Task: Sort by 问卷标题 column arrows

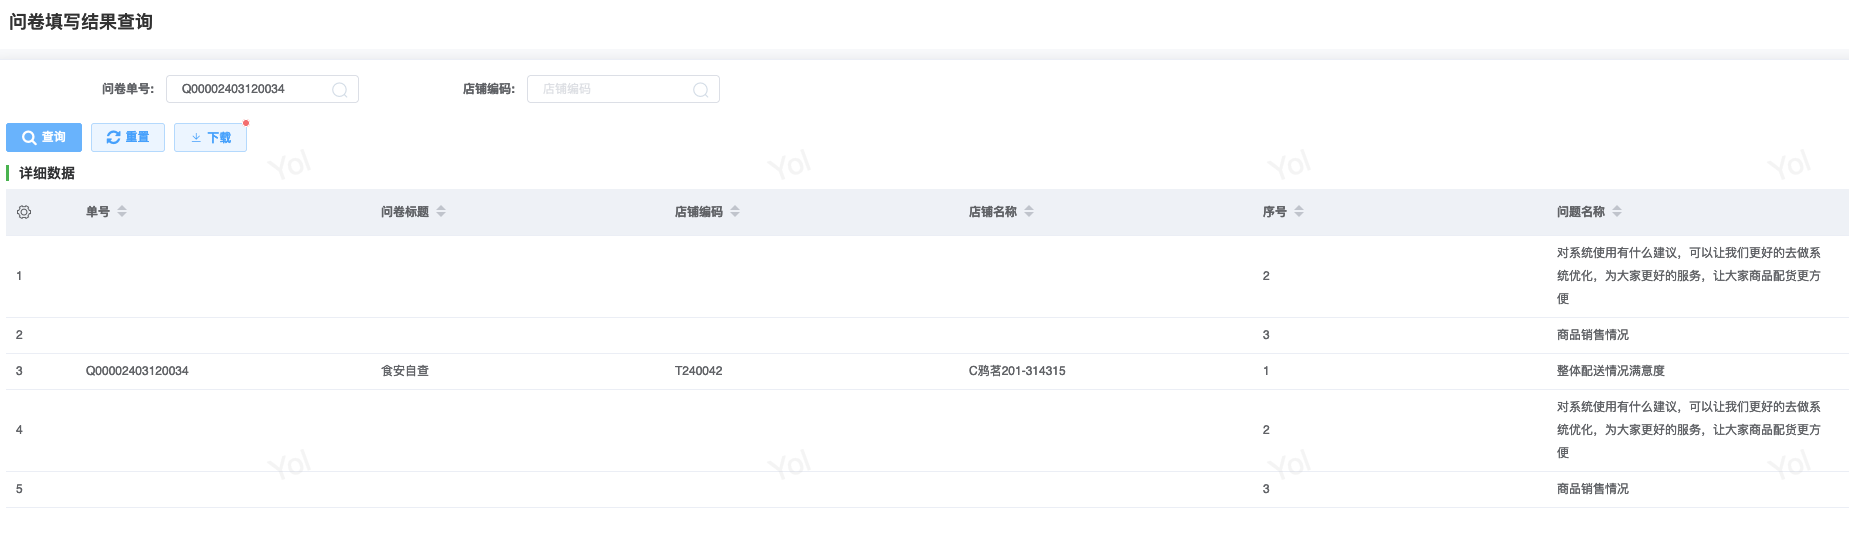Action: (x=441, y=212)
